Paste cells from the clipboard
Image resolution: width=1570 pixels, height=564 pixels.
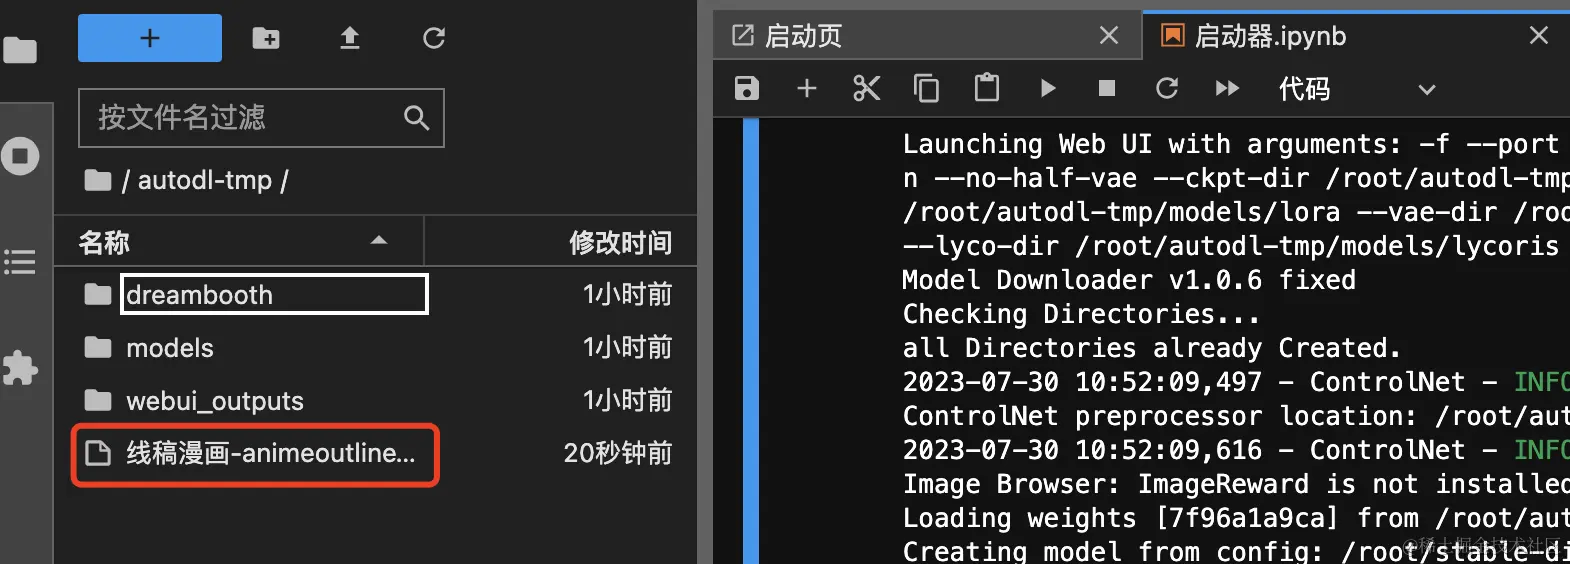point(987,88)
